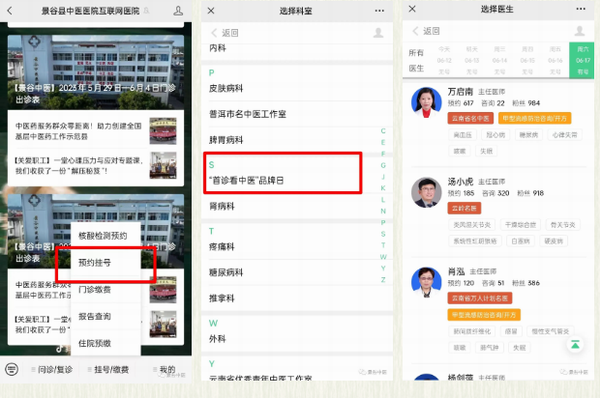This screenshot has width=600, height=398.
Task: Choose 住院预缴 from the popup menu
Action: [106, 343]
